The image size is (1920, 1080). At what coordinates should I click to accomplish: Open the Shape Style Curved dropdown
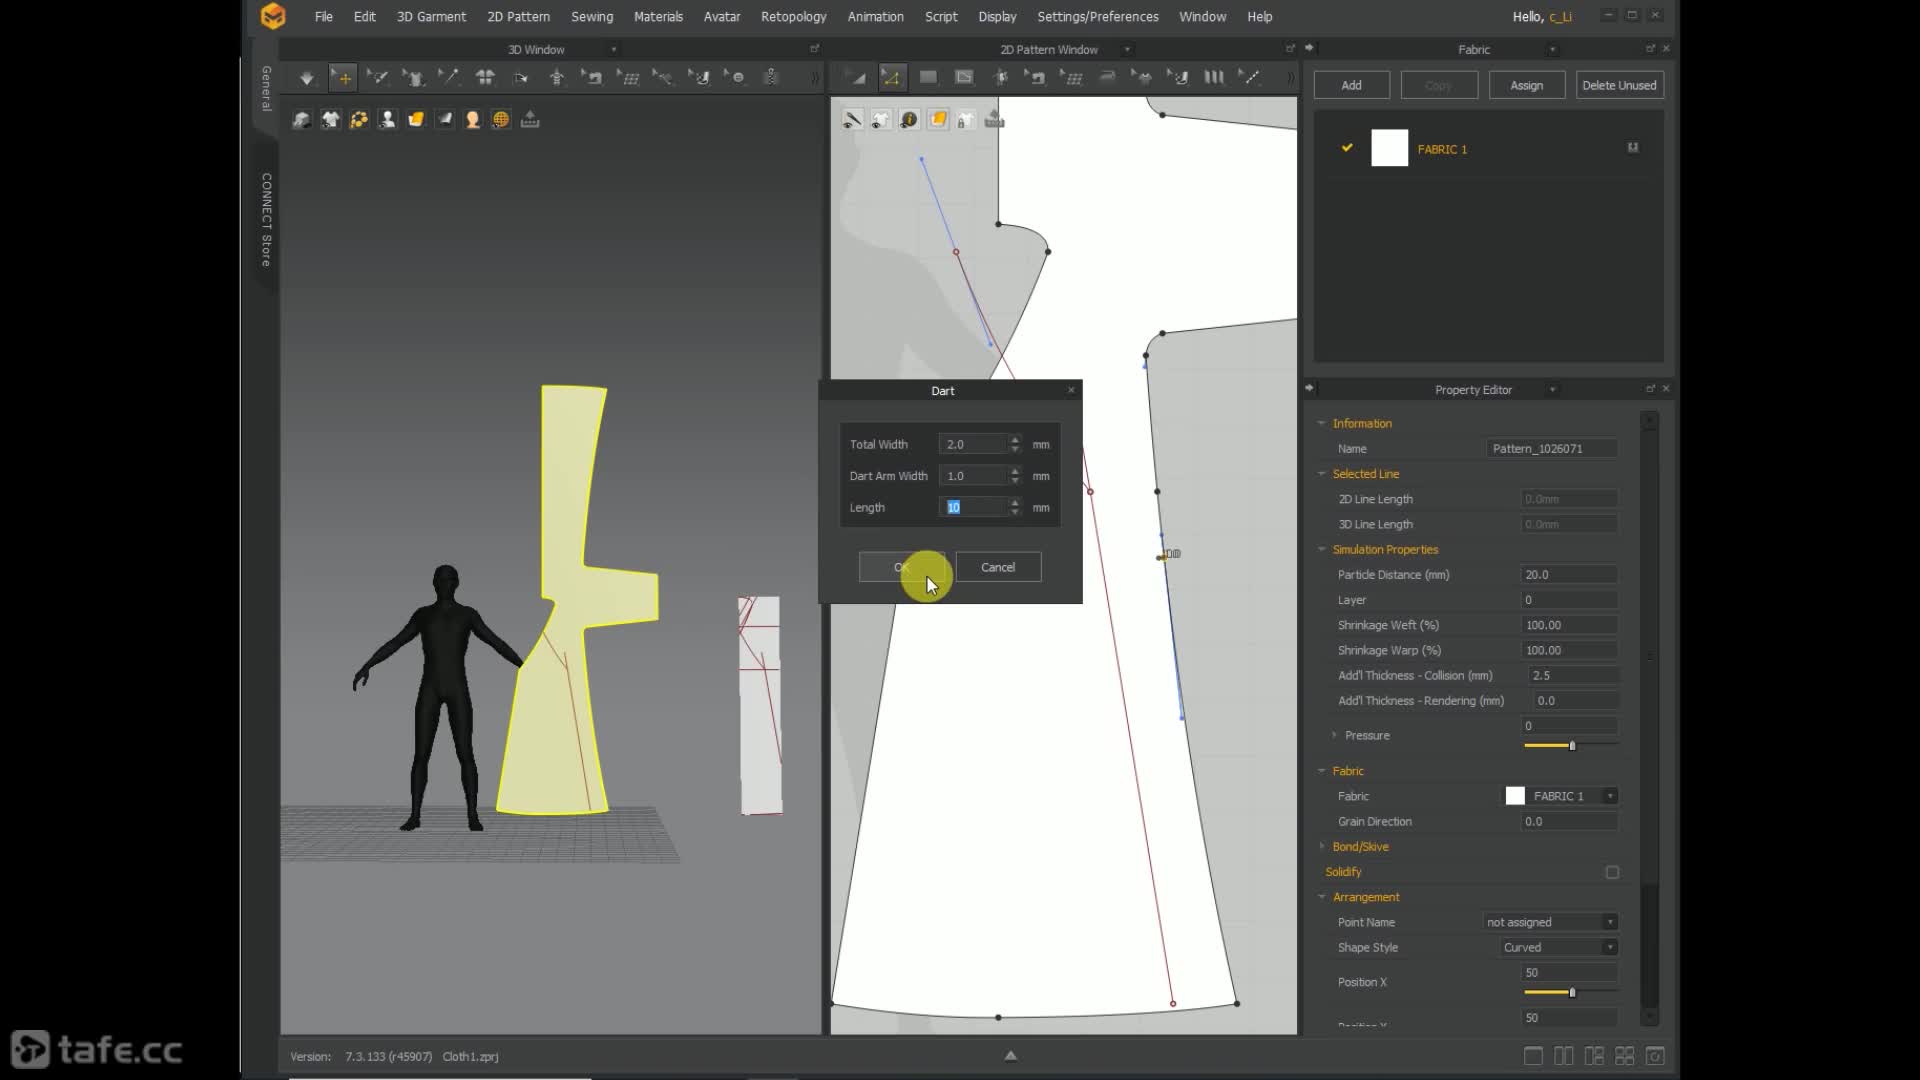(x=1610, y=947)
